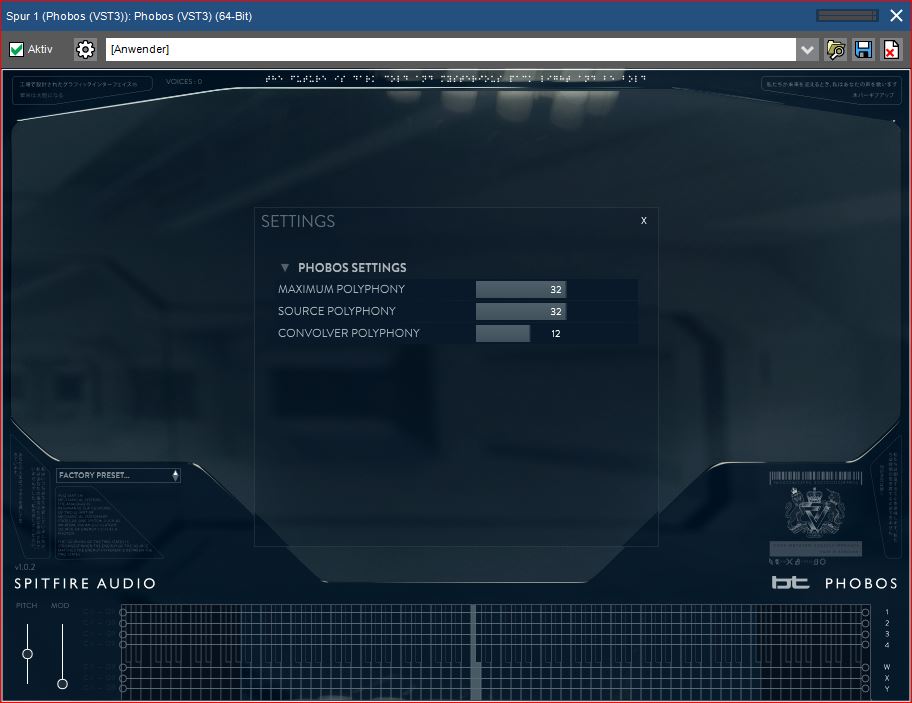The image size is (912, 703).
Task: Open the load preset folder icon
Action: (835, 49)
